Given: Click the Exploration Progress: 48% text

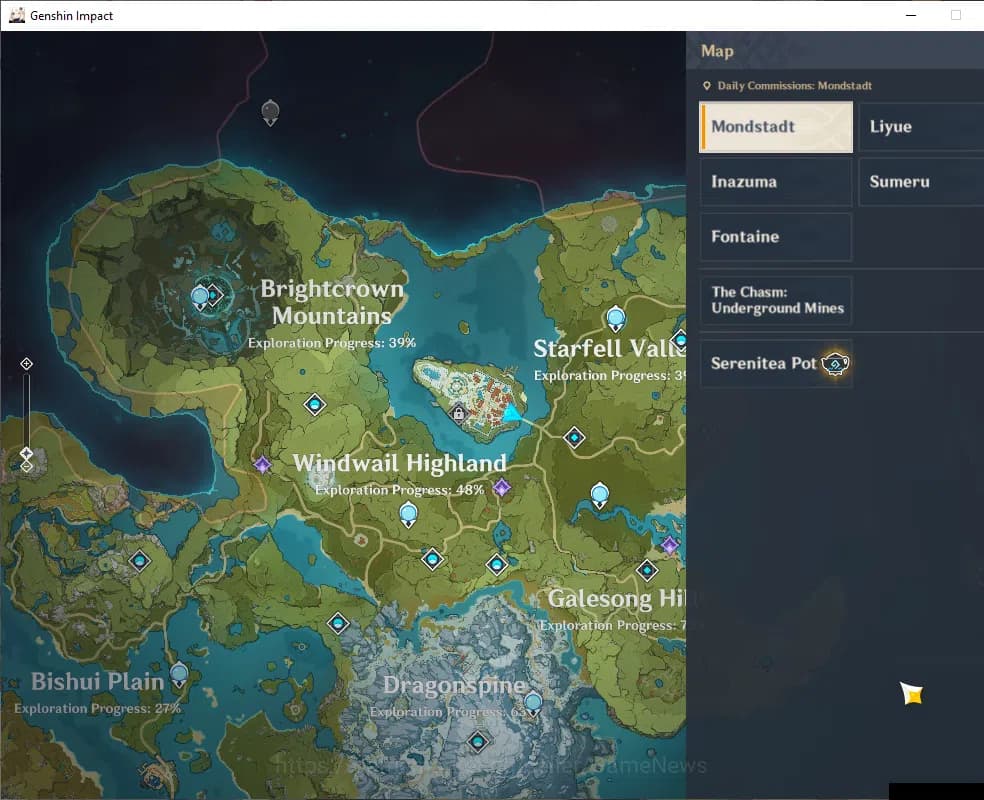Looking at the screenshot, I should (x=399, y=490).
